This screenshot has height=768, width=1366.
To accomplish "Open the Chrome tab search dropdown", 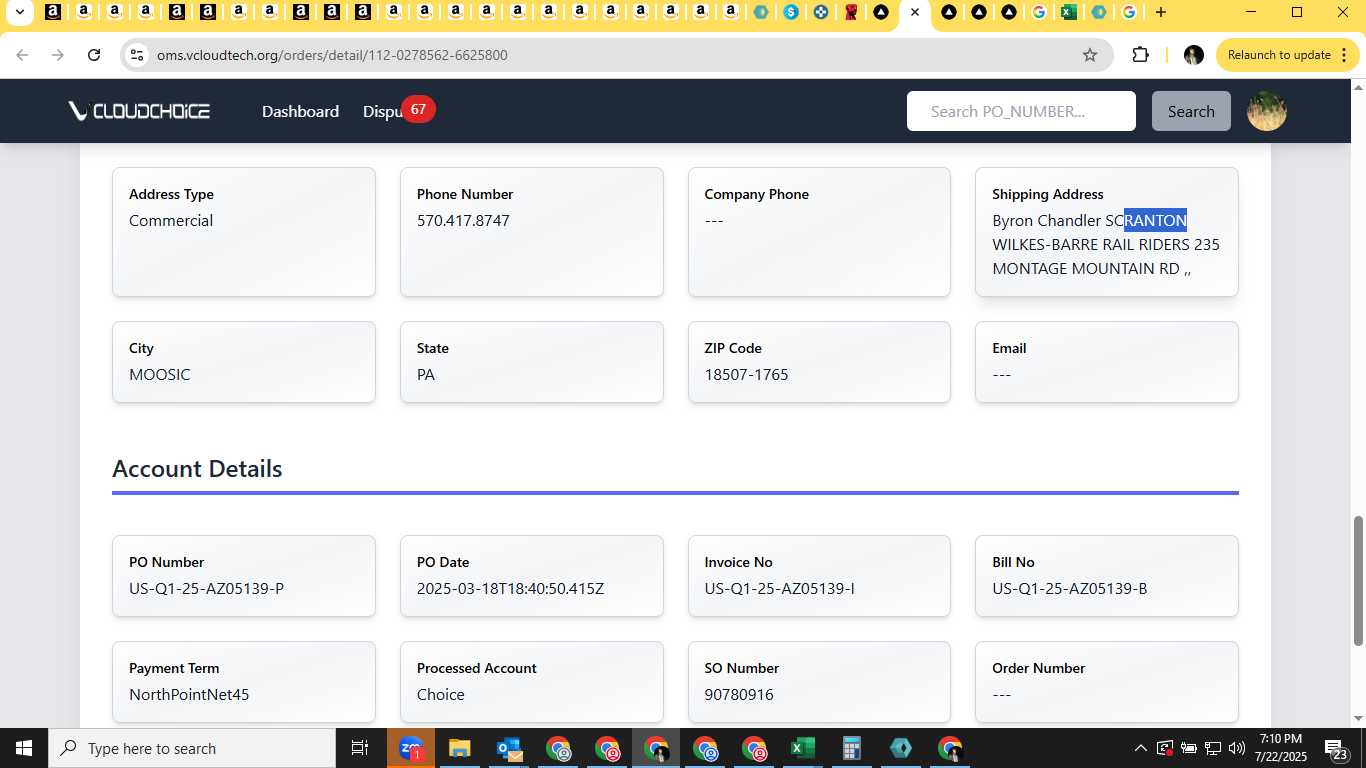I will pyautogui.click(x=18, y=12).
